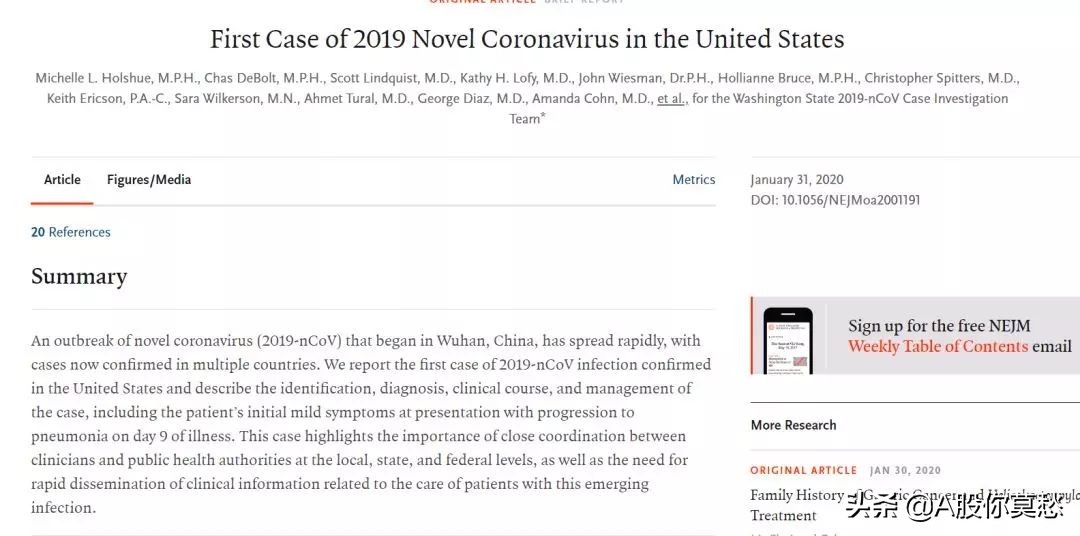Jump to the 20 References link
1080x536 pixels.
pos(71,232)
